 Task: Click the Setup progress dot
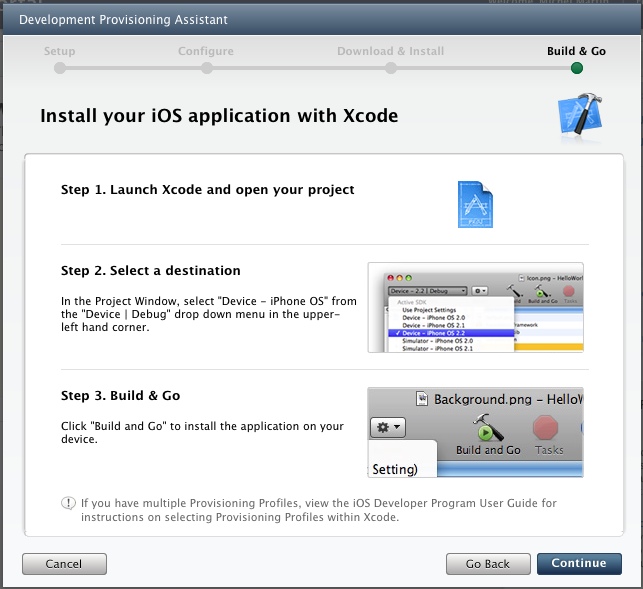(60, 68)
